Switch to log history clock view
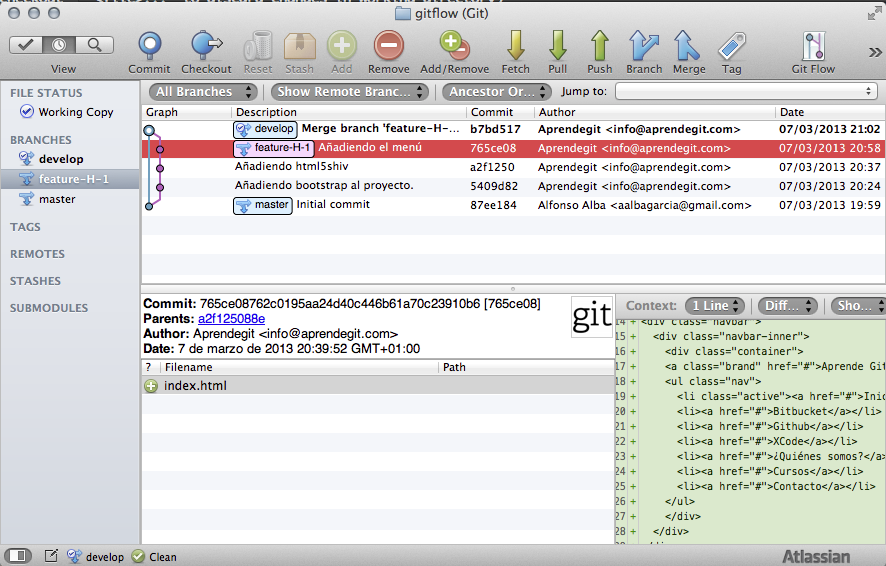This screenshot has width=886, height=566. (x=60, y=45)
